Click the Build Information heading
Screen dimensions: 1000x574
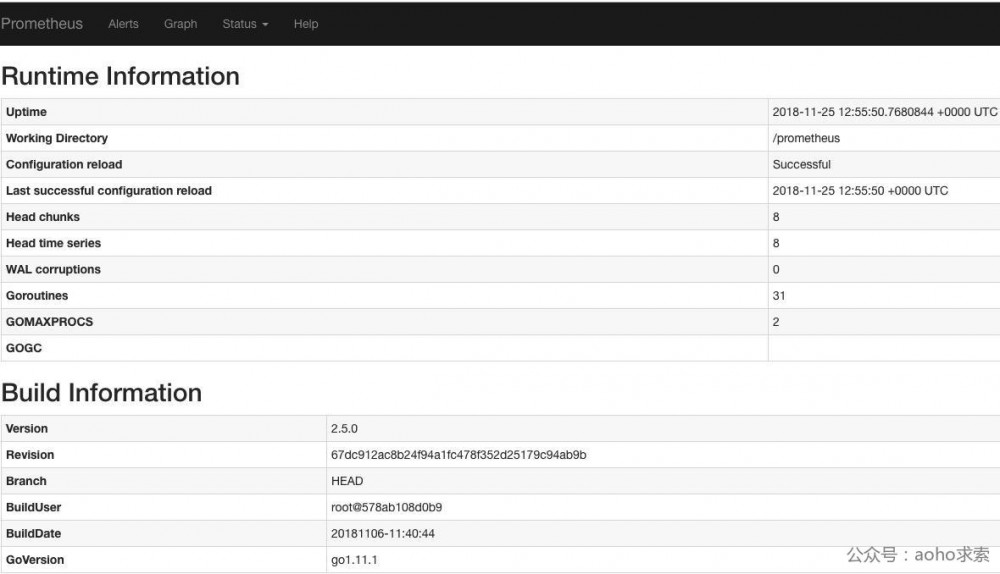[x=101, y=392]
